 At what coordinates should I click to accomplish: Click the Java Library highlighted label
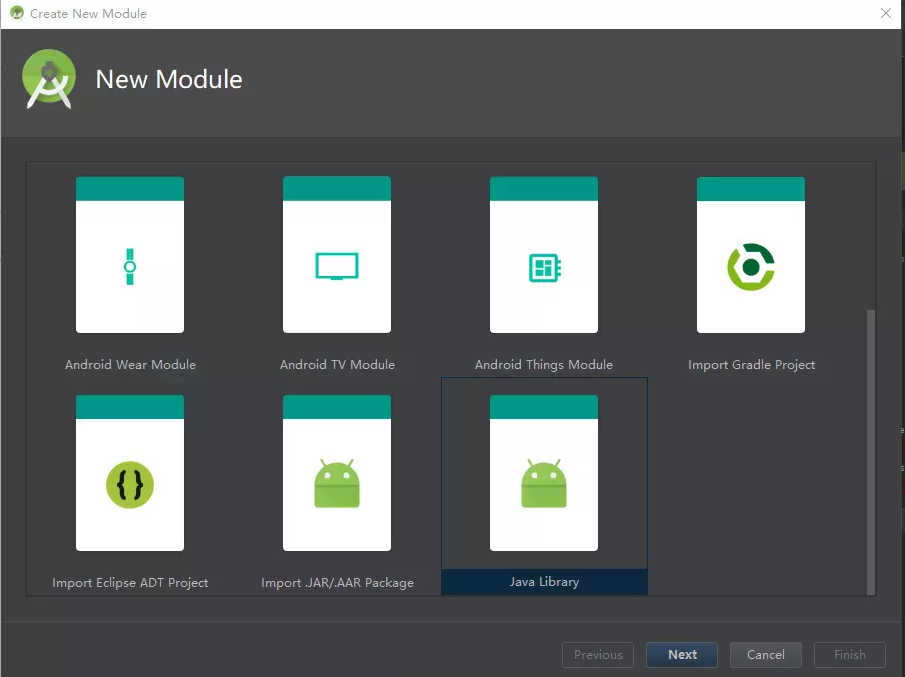coord(544,582)
